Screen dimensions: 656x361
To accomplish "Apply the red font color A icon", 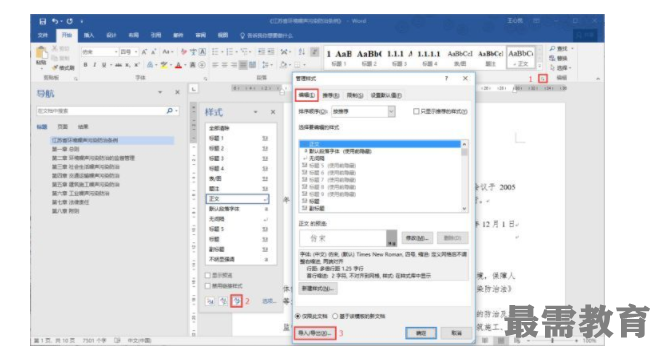I will pos(179,65).
